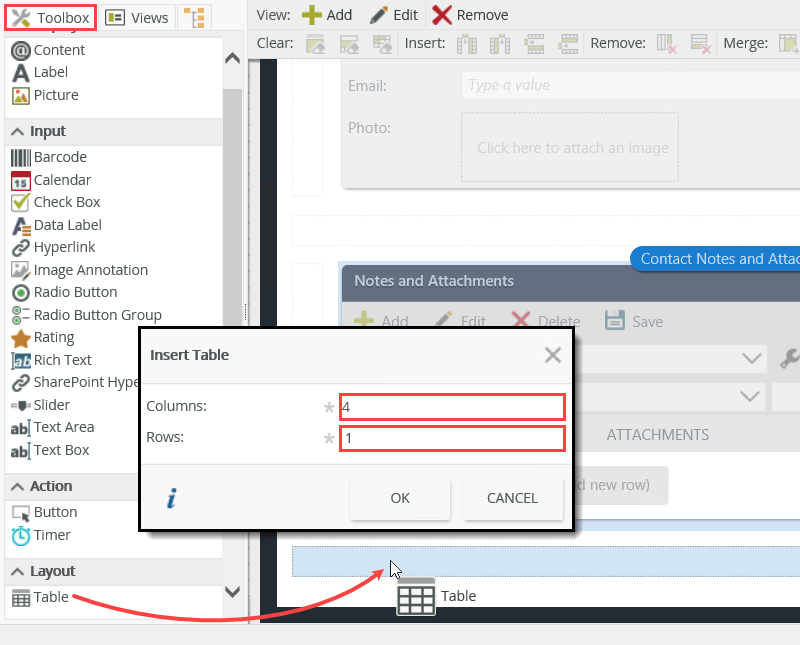This screenshot has height=645, width=800.
Task: Switch to the Views tab
Action: (137, 17)
